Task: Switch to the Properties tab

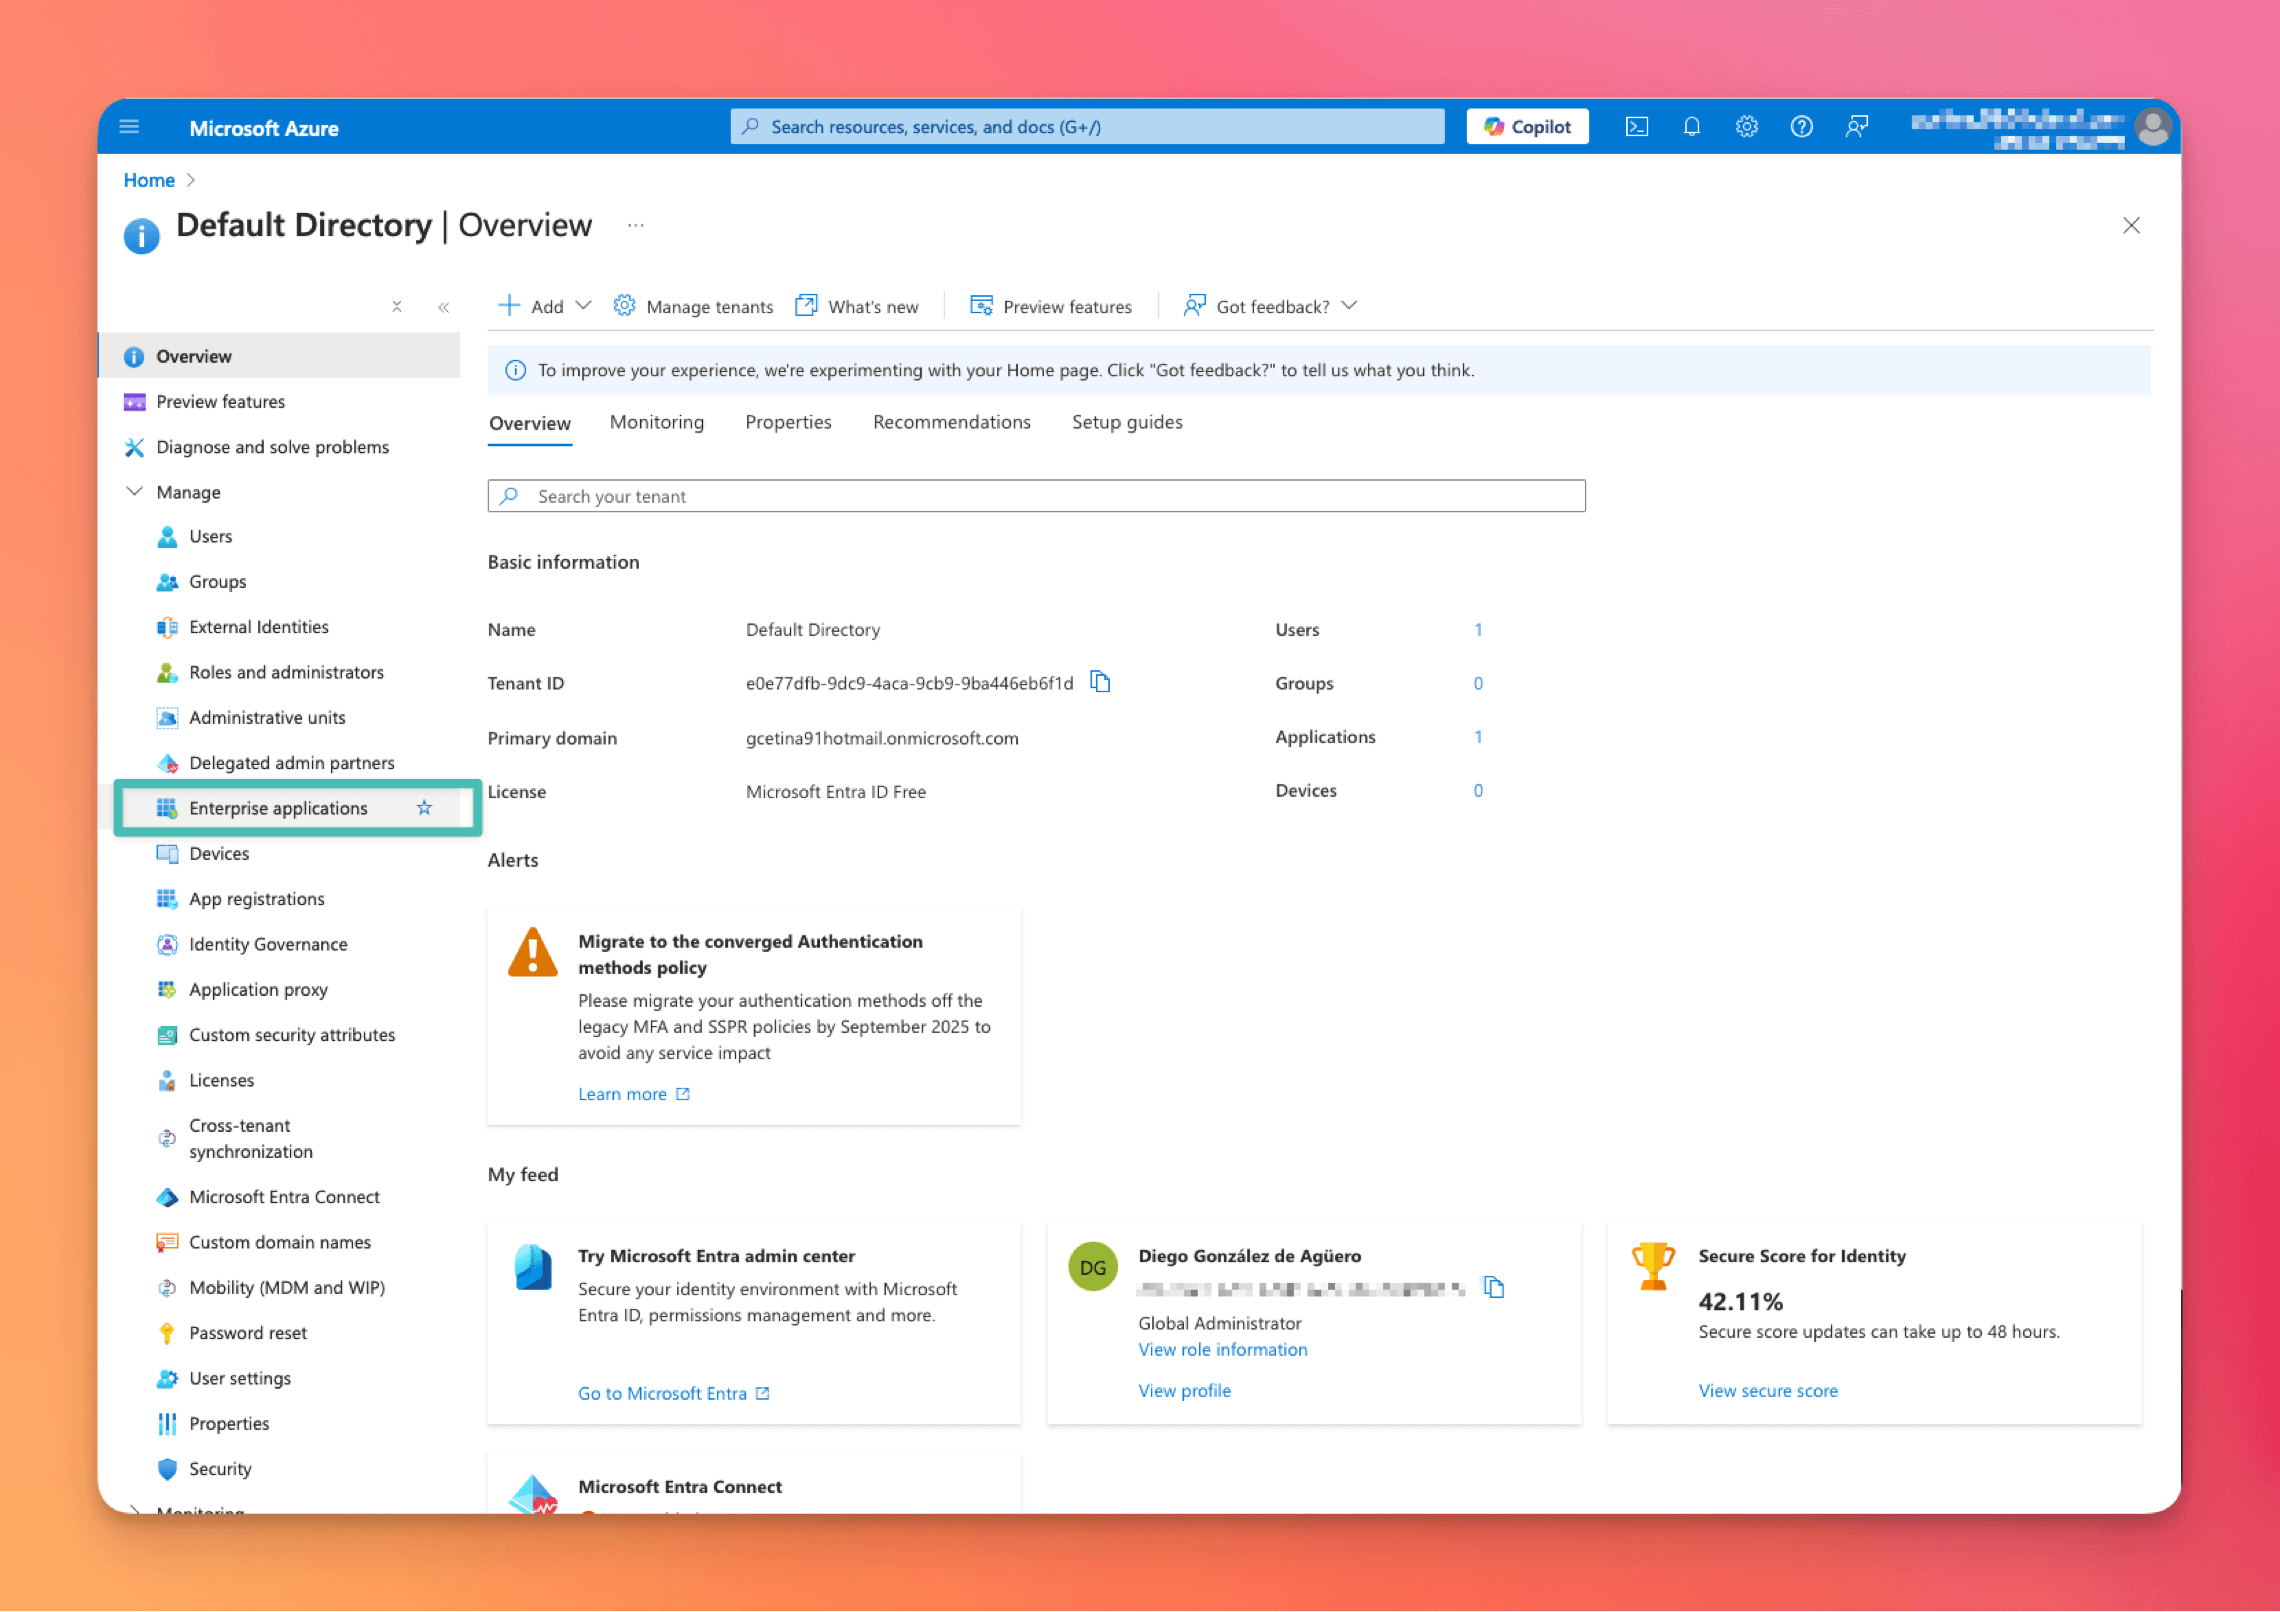Action: pos(788,422)
